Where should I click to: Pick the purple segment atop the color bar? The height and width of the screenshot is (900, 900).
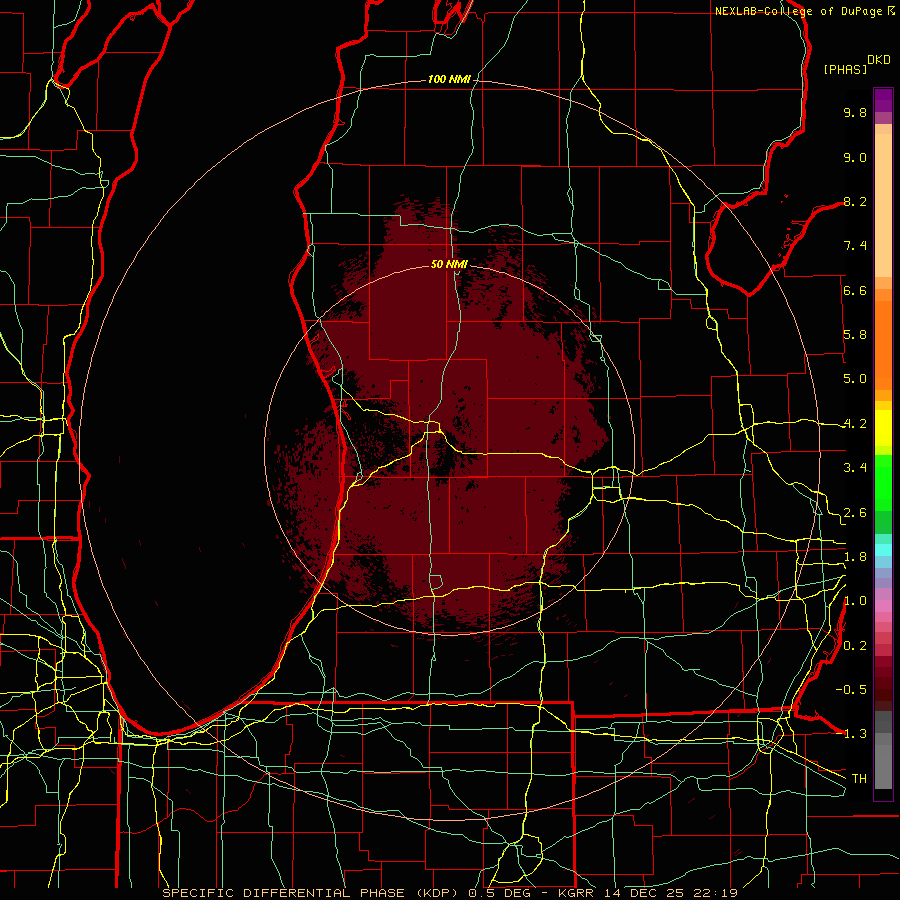883,100
